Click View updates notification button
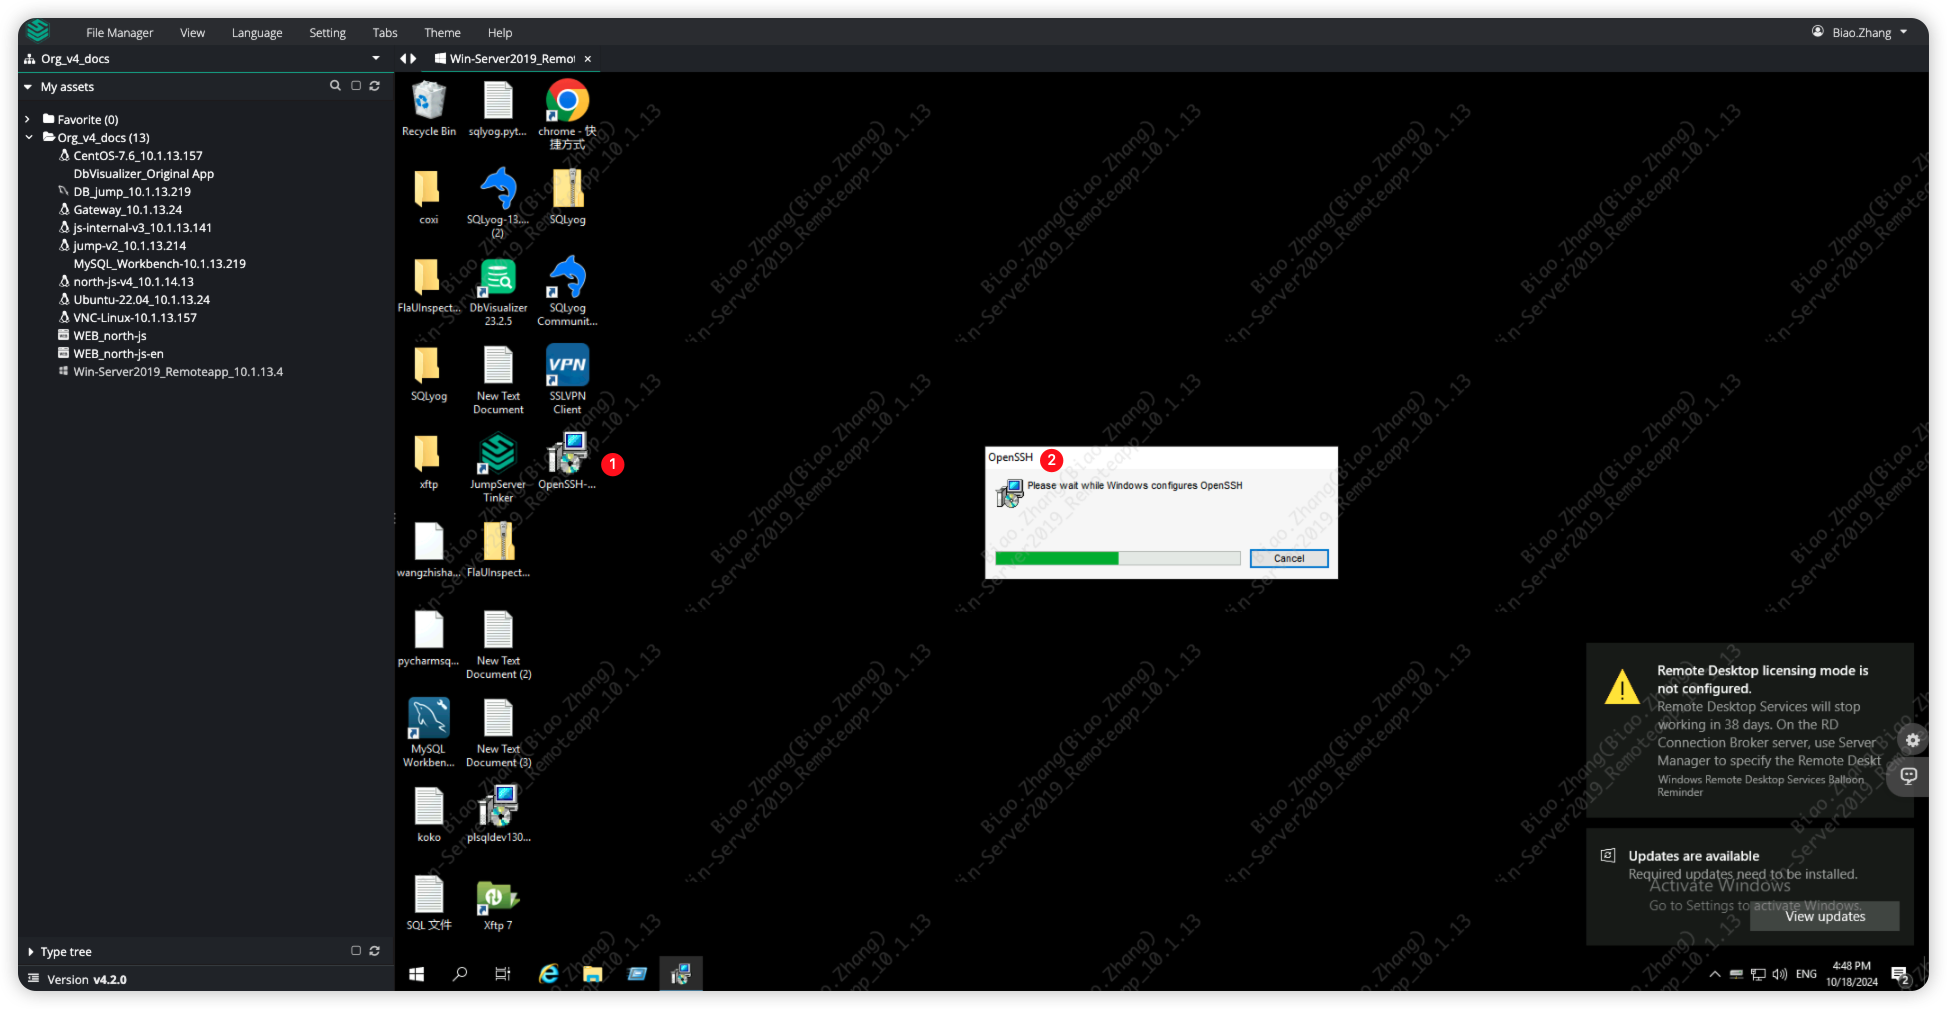 point(1824,916)
